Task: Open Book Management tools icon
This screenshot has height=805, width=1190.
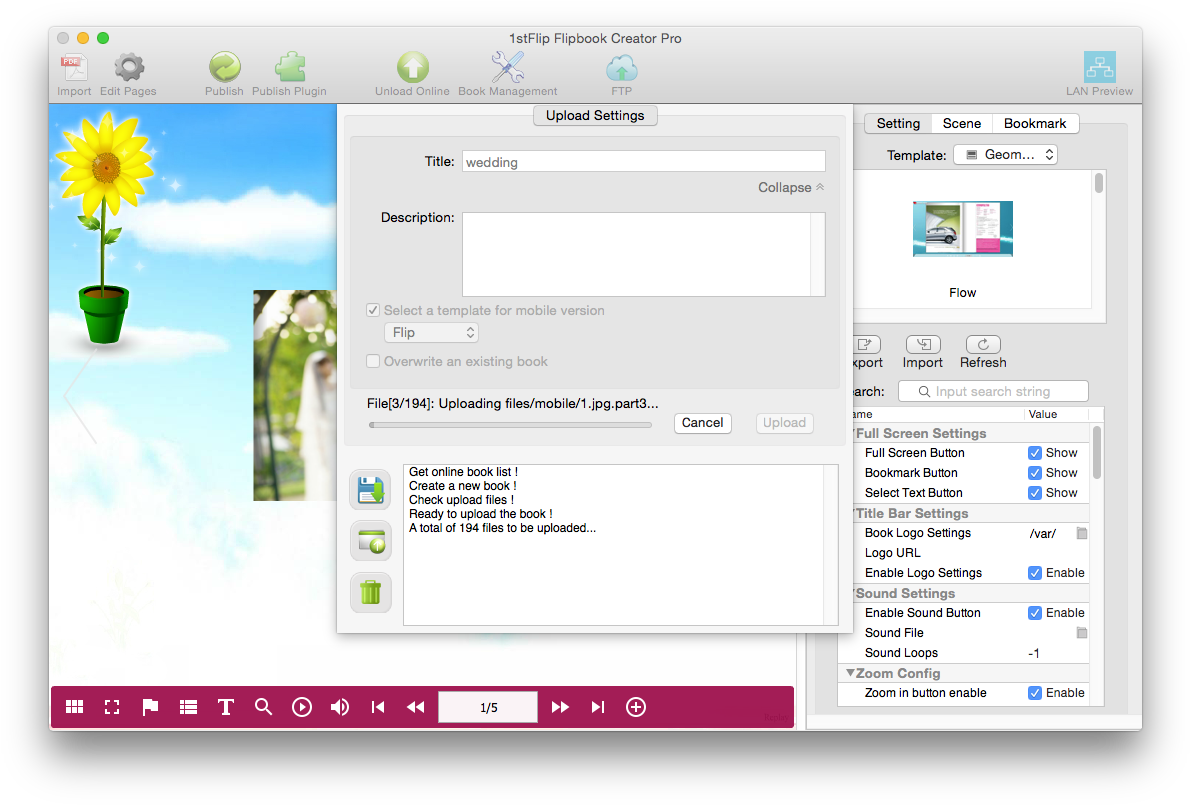Action: click(507, 67)
